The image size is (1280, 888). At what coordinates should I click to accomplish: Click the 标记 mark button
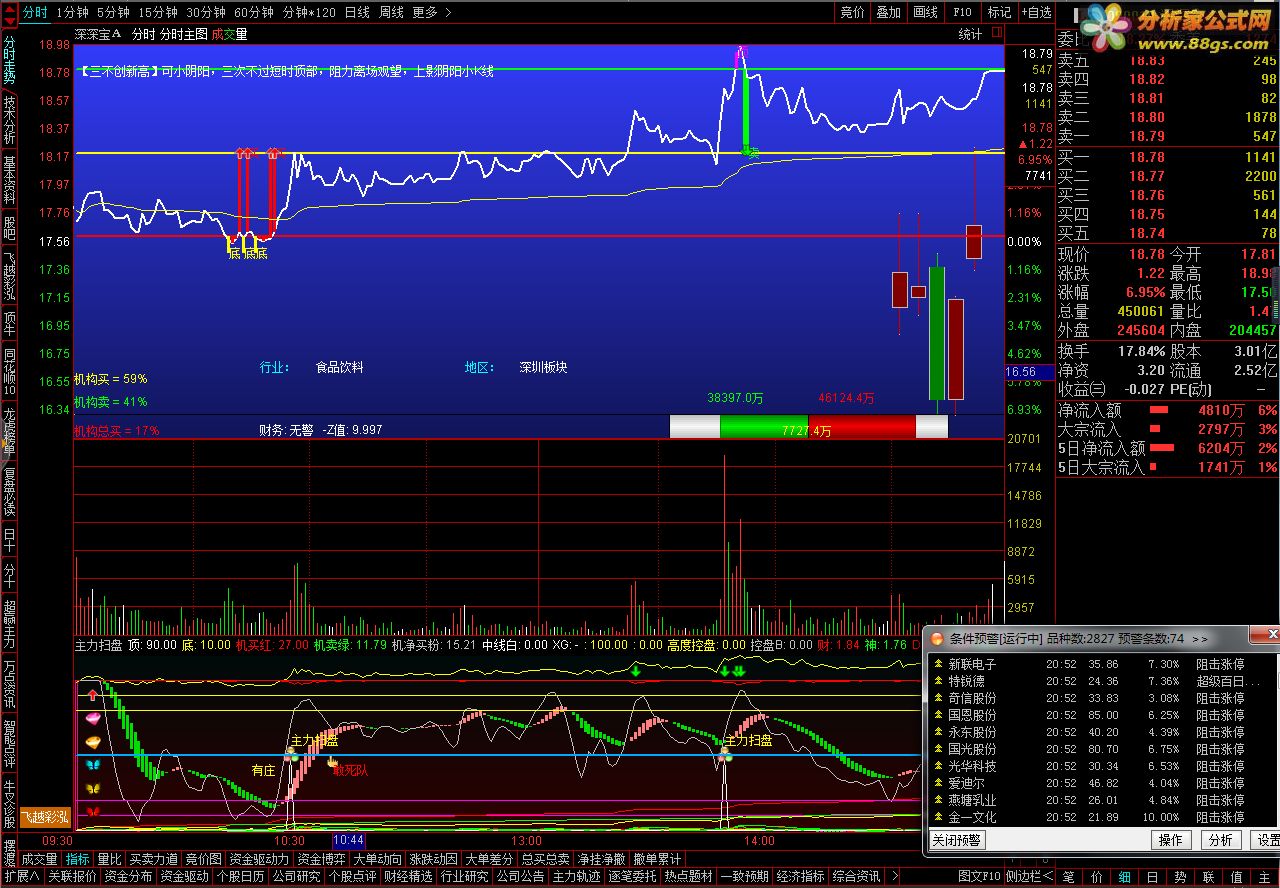pos(998,12)
